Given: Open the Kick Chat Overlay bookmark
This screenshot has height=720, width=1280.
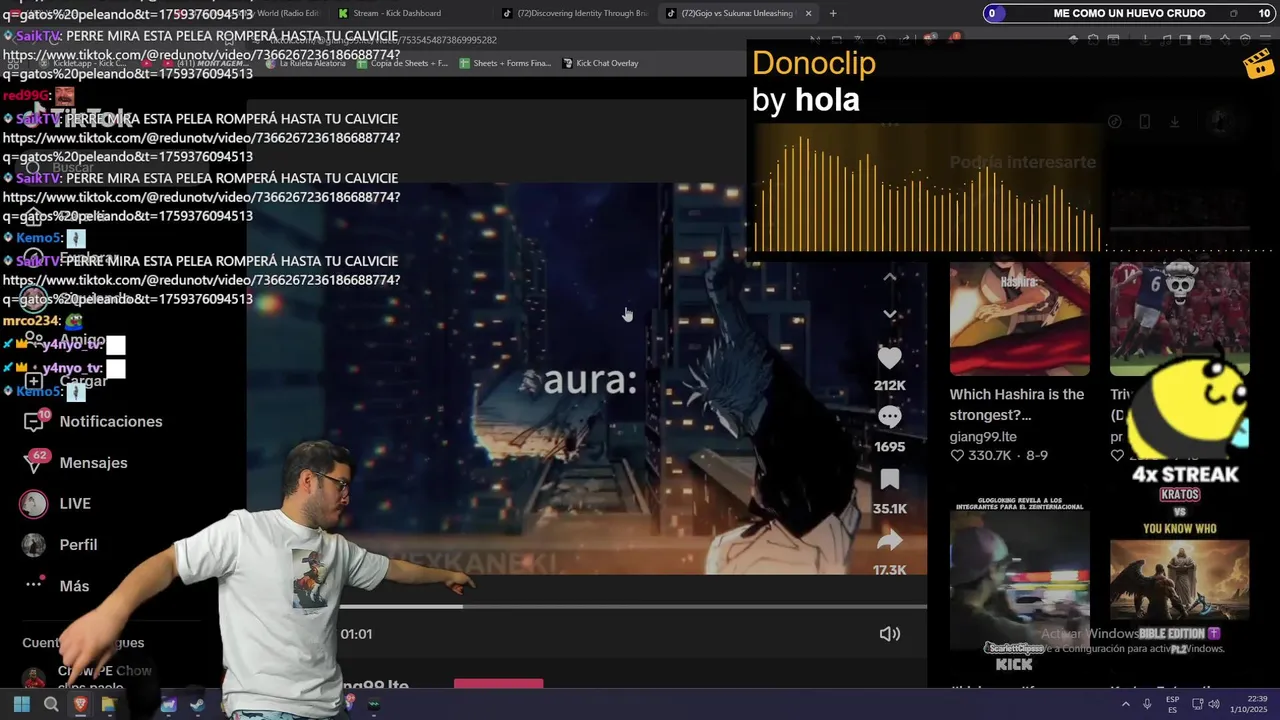Looking at the screenshot, I should [x=600, y=63].
